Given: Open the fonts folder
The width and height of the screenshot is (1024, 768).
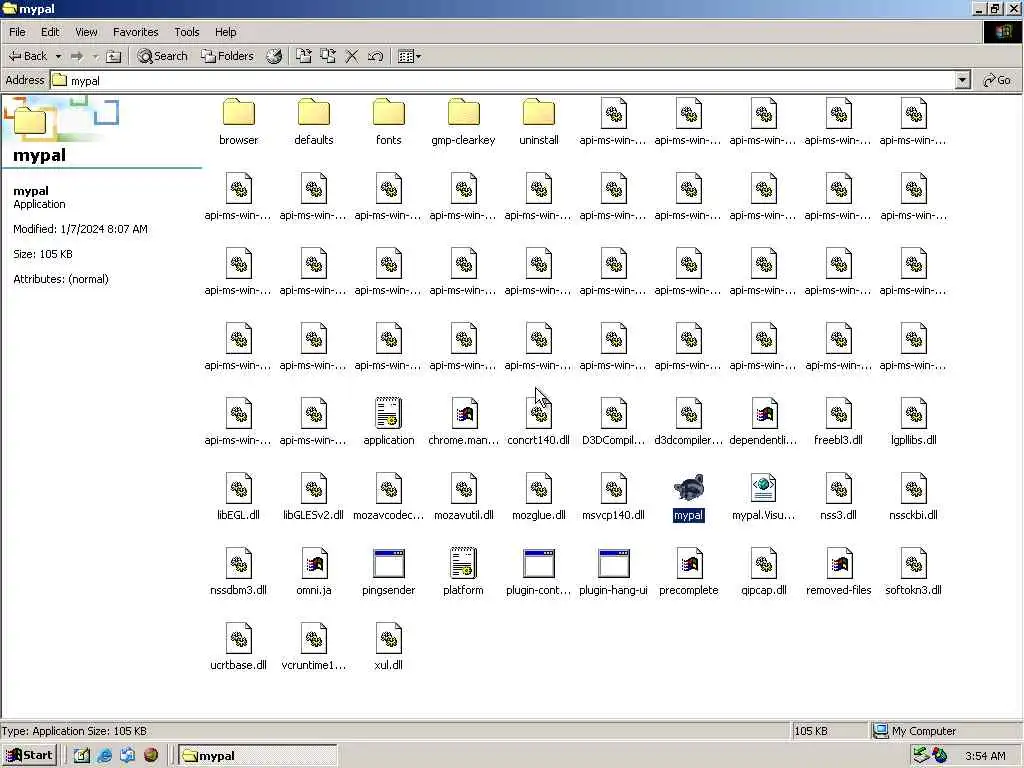Looking at the screenshot, I should tap(389, 122).
